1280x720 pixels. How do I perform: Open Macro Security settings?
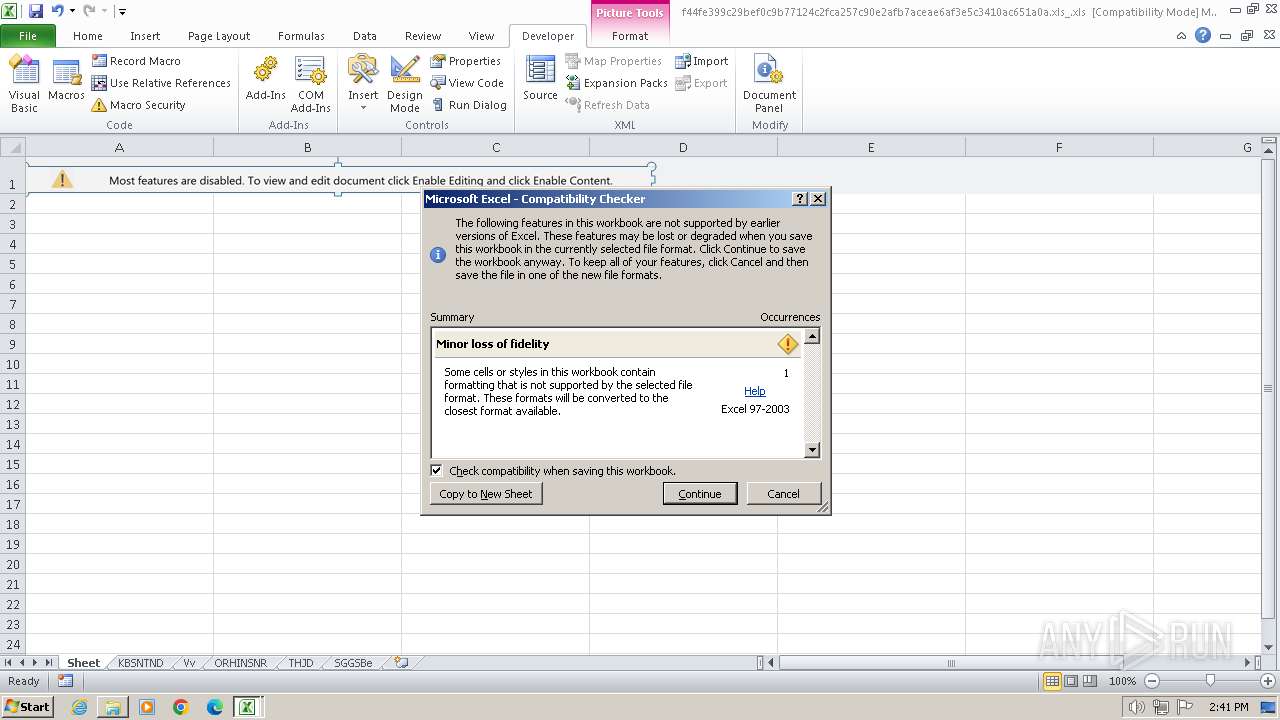138,105
